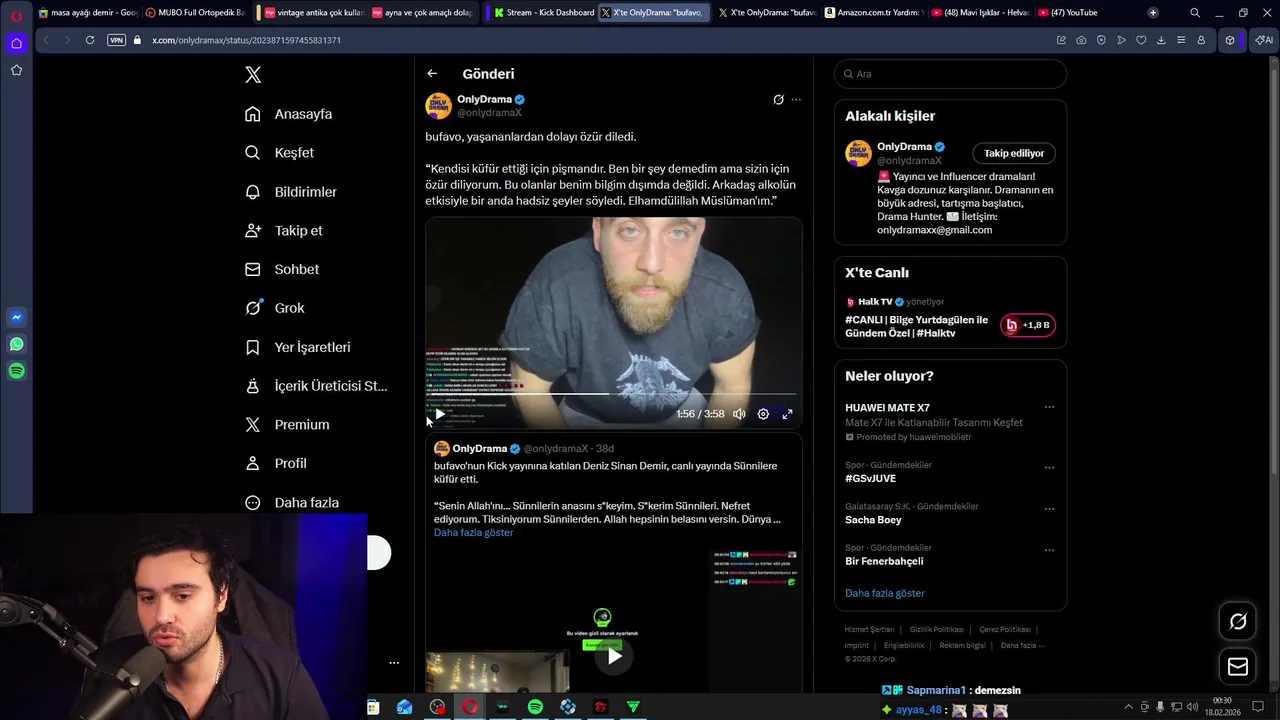Viewport: 1280px width, 720px height.
Task: Open Messenger in Opera sidebar
Action: [16, 317]
